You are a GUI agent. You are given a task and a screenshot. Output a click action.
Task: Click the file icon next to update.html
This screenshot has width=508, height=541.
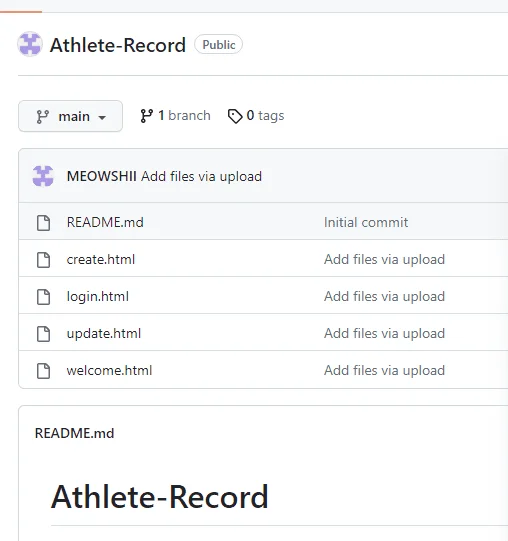[43, 334]
